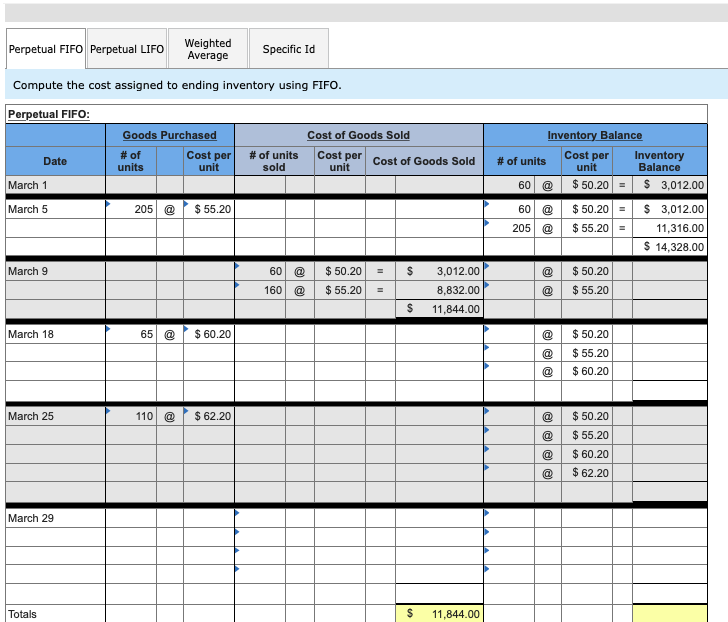Click March 25 inventory balance cell for $62.20 row
Viewport: 728px width, 622px height.
pos(670,473)
